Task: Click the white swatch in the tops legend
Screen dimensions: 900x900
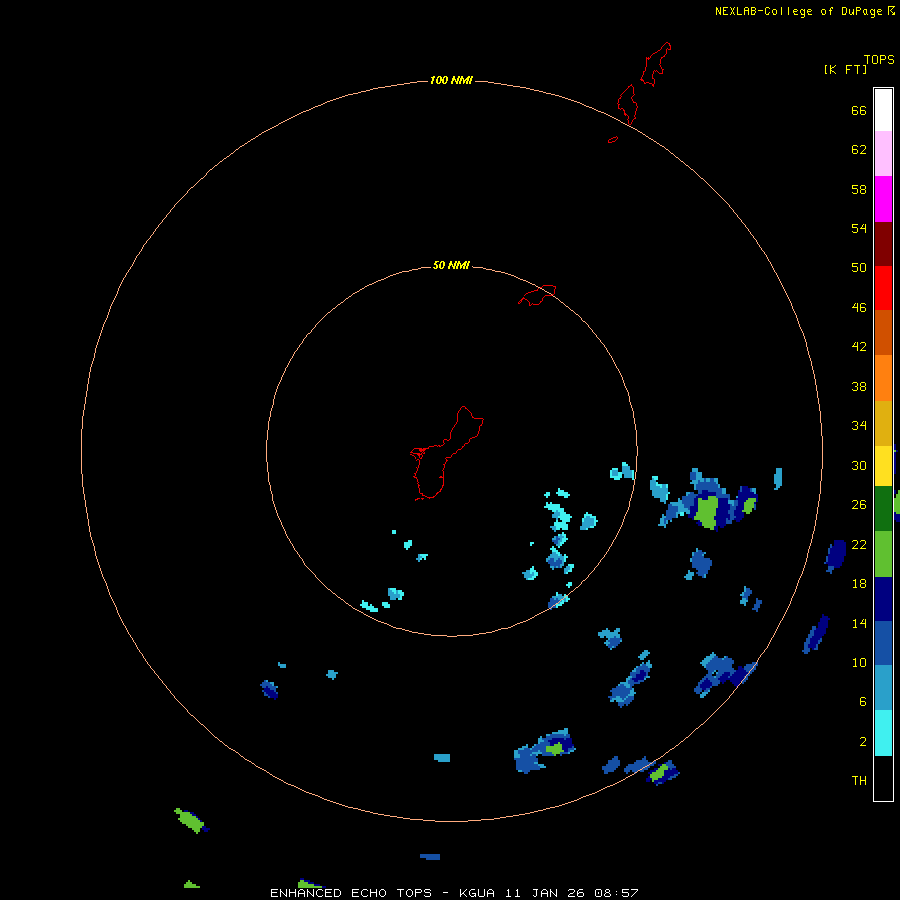Action: pyautogui.click(x=883, y=110)
